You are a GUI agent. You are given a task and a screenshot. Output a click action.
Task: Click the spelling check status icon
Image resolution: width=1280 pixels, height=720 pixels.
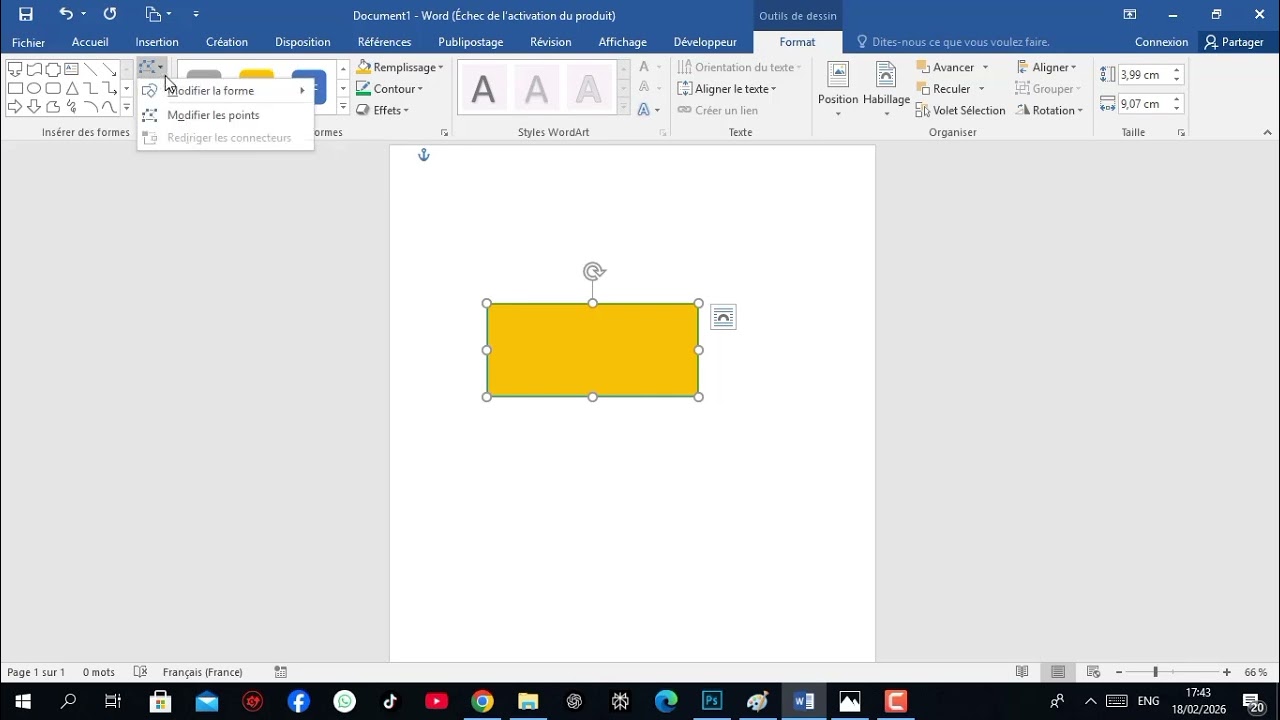point(140,672)
